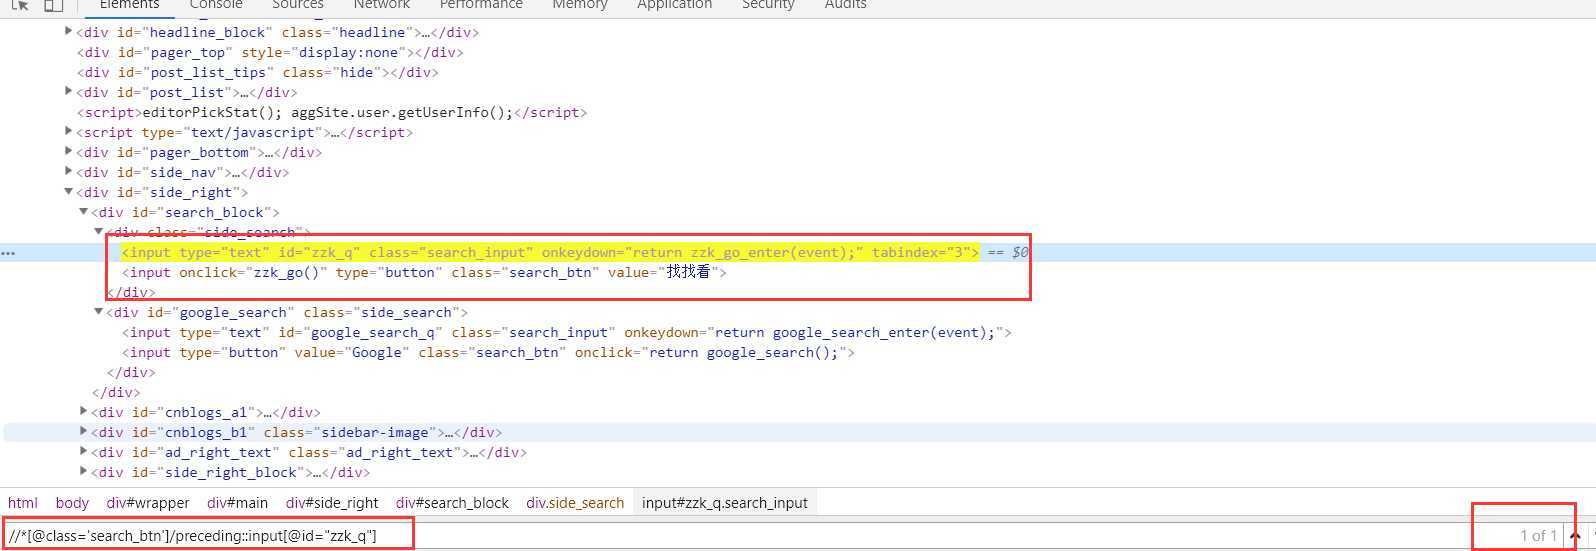1596x551 pixels.
Task: Expand the text/javascript script node
Action: tap(69, 132)
